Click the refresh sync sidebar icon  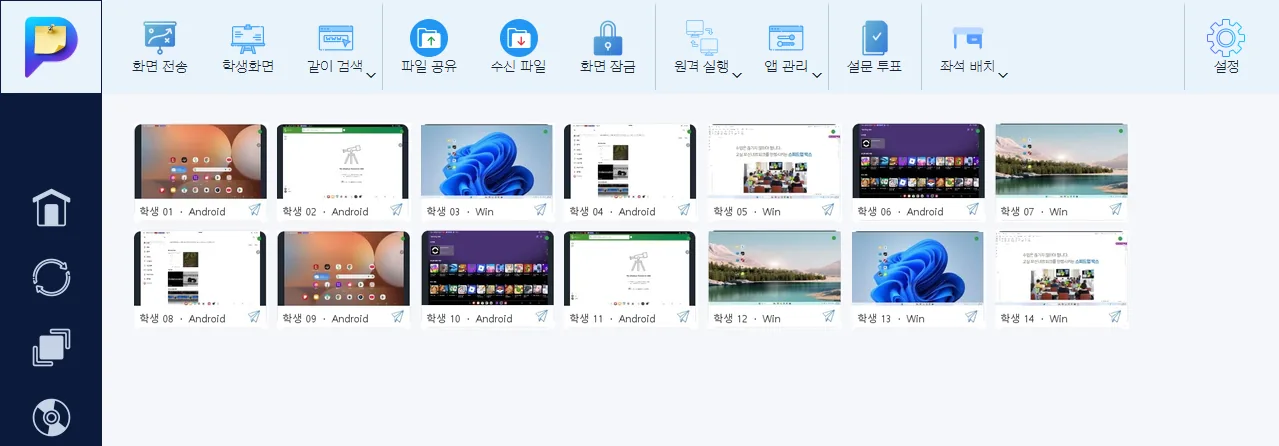[x=51, y=277]
